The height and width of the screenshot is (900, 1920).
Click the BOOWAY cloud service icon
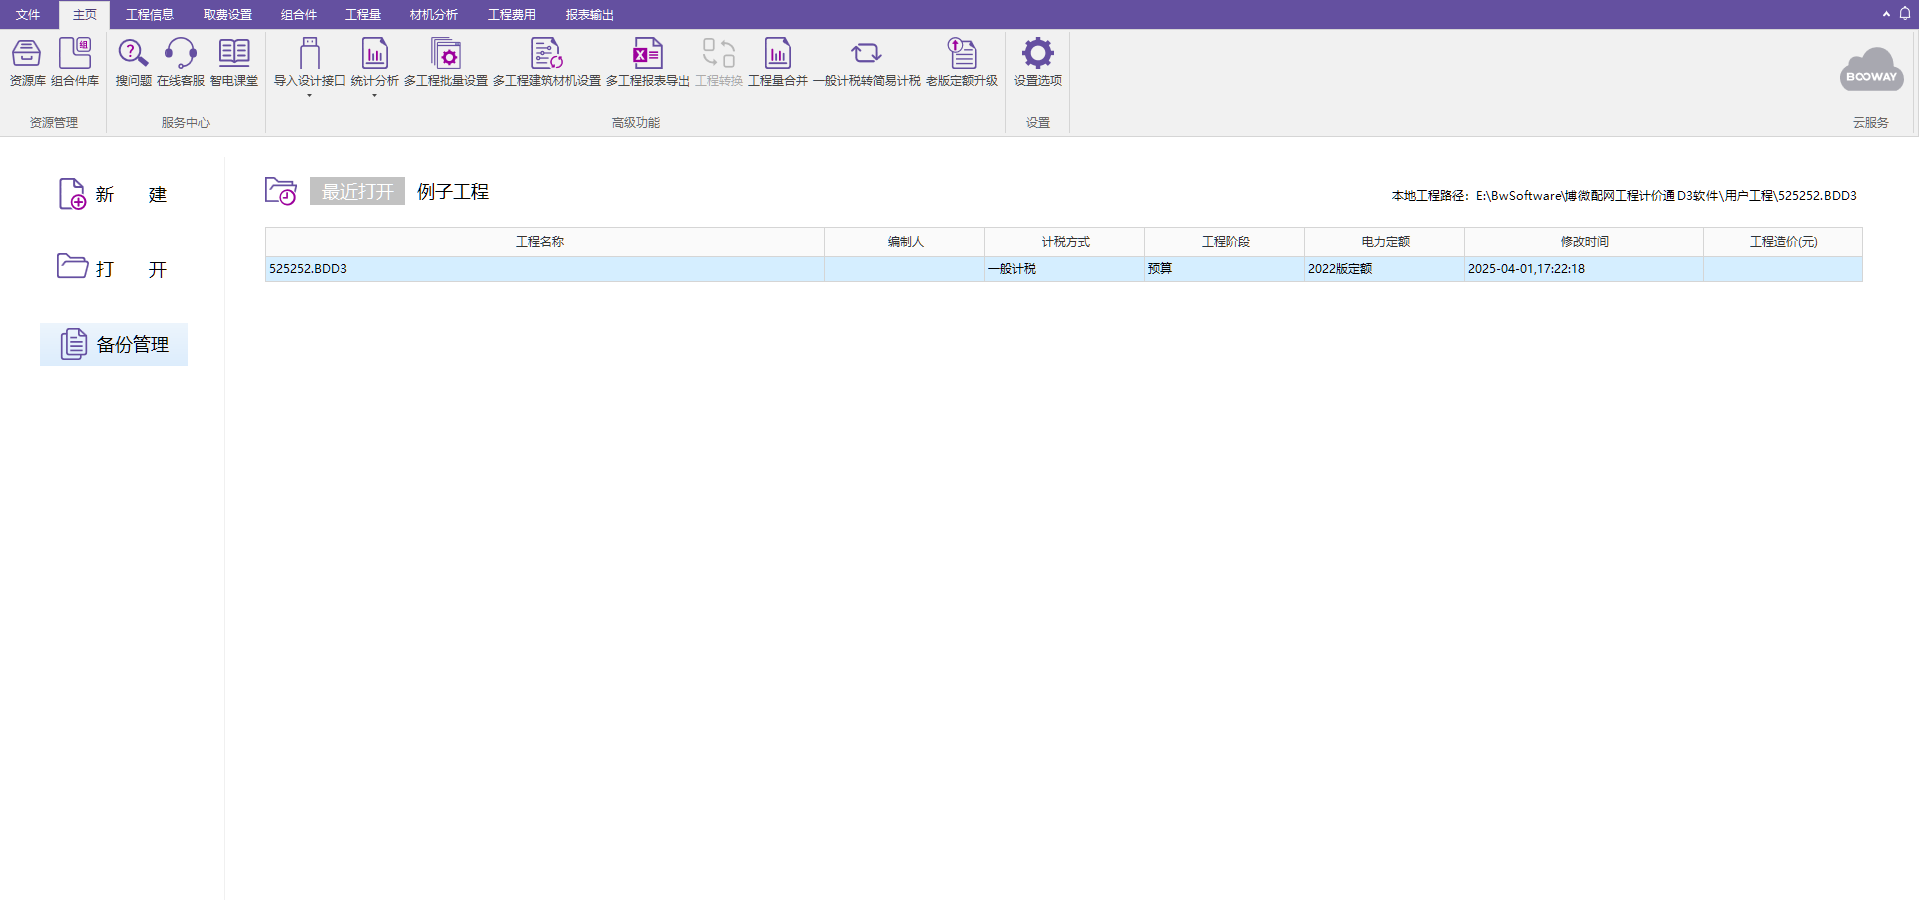[1871, 70]
